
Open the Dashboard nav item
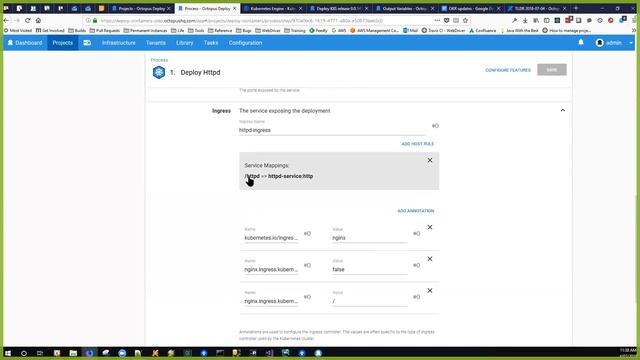[x=25, y=43]
